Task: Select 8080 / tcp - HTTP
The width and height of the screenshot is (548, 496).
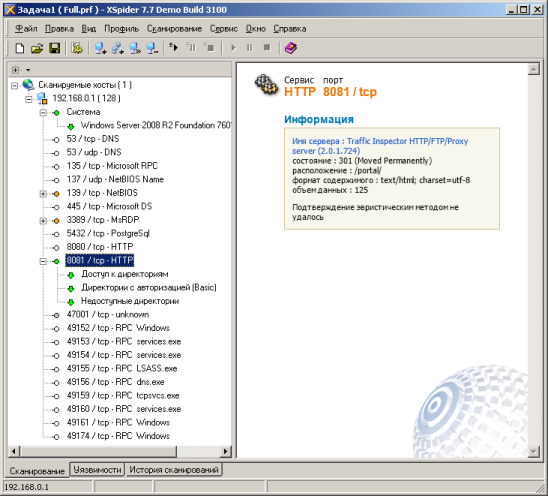Action: pos(100,247)
